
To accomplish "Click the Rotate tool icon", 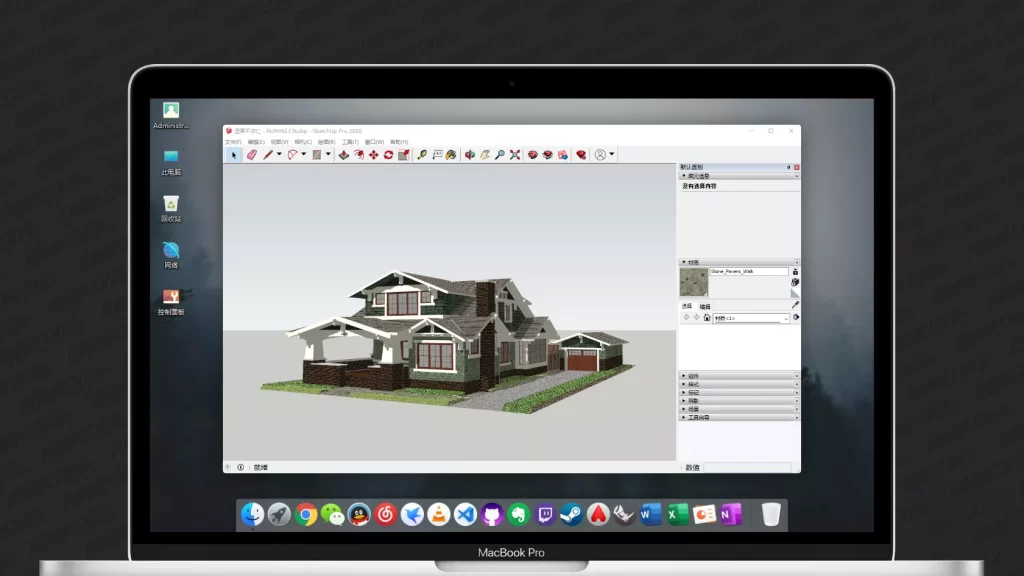I will pyautogui.click(x=388, y=155).
